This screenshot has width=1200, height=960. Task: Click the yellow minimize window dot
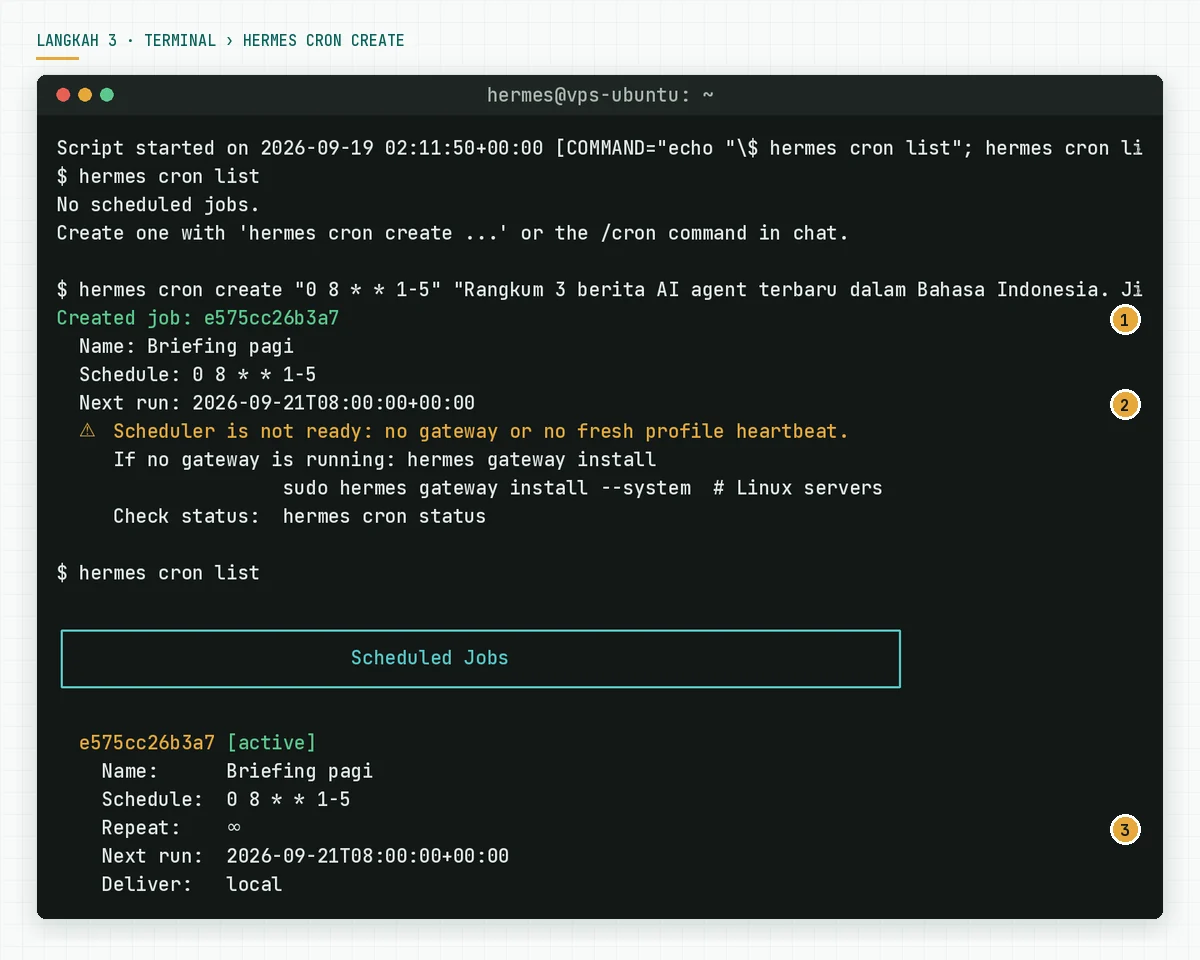click(85, 95)
